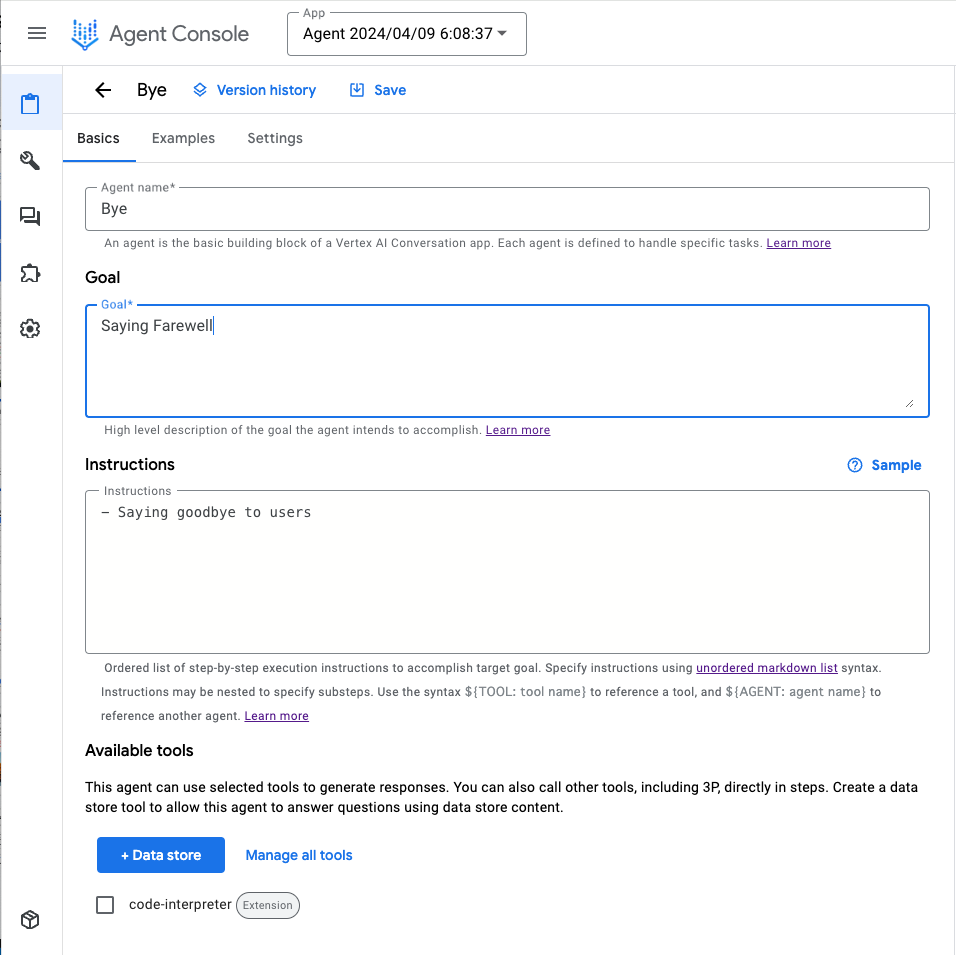The image size is (956, 955).
Task: Open Version history
Action: pyautogui.click(x=254, y=90)
